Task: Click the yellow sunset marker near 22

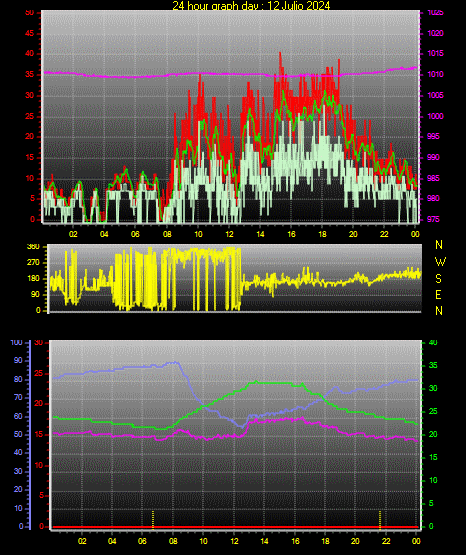Action: pyautogui.click(x=380, y=520)
